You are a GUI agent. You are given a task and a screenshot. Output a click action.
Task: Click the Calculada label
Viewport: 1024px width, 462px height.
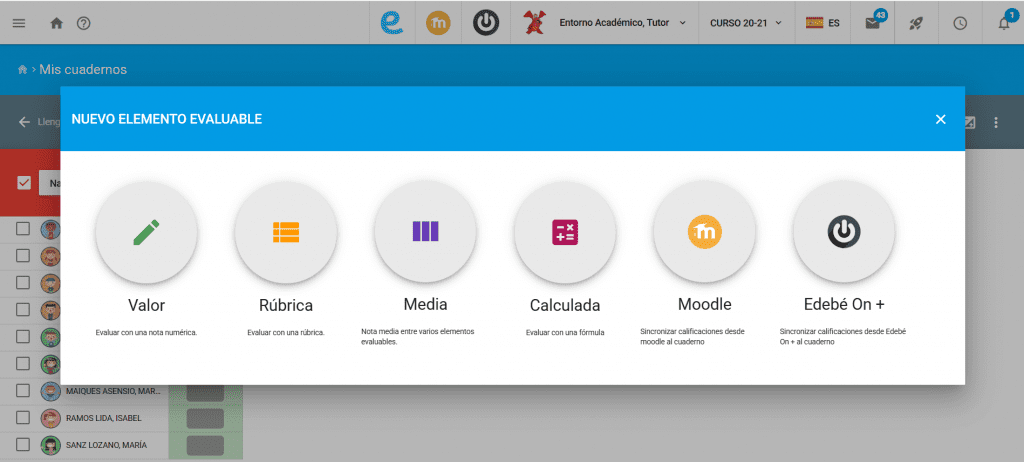pos(565,305)
